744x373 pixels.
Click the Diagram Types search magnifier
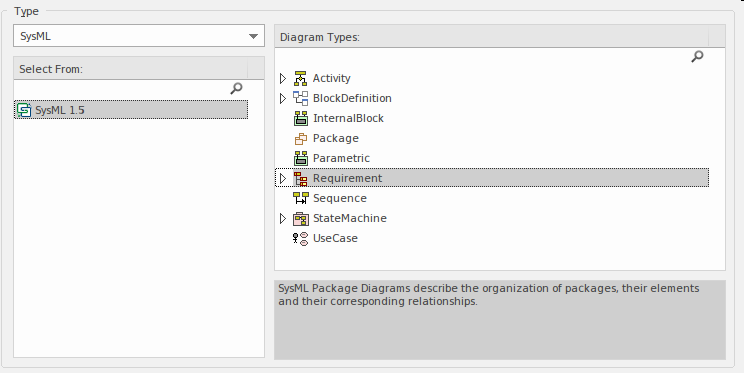[697, 56]
